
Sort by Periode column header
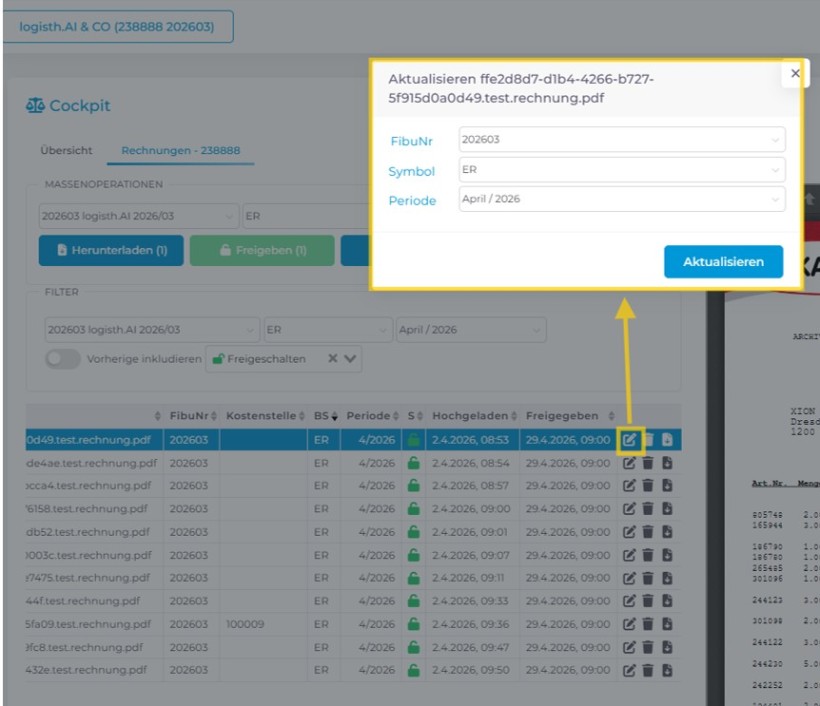tap(372, 416)
